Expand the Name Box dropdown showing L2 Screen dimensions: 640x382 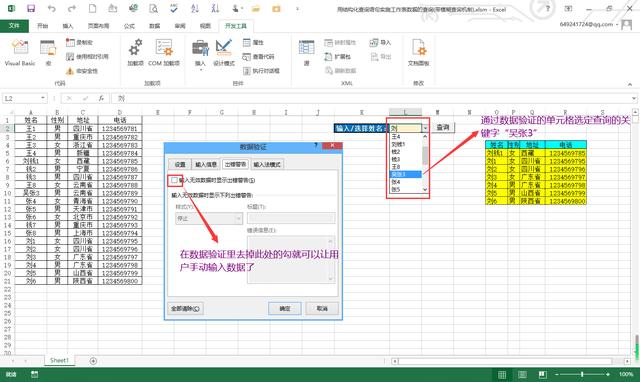pos(42,98)
